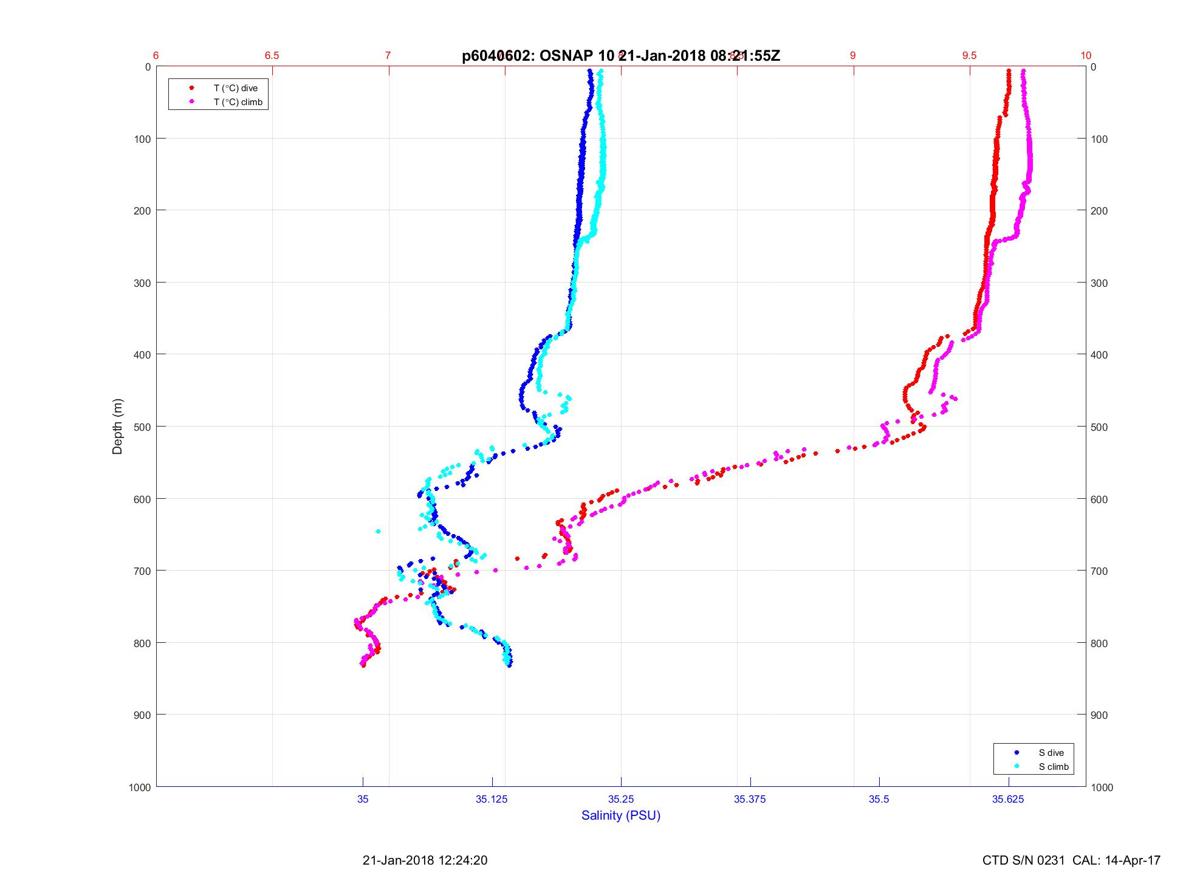Select the "S dive" legend entry
The height and width of the screenshot is (885, 1200).
tap(1050, 752)
